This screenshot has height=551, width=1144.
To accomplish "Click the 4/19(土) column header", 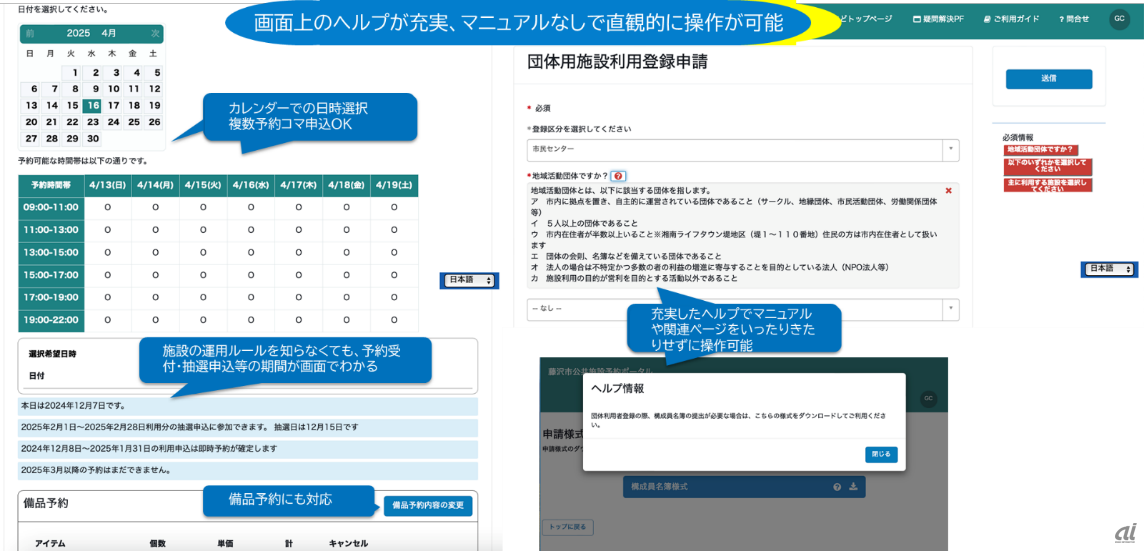I will point(395,185).
